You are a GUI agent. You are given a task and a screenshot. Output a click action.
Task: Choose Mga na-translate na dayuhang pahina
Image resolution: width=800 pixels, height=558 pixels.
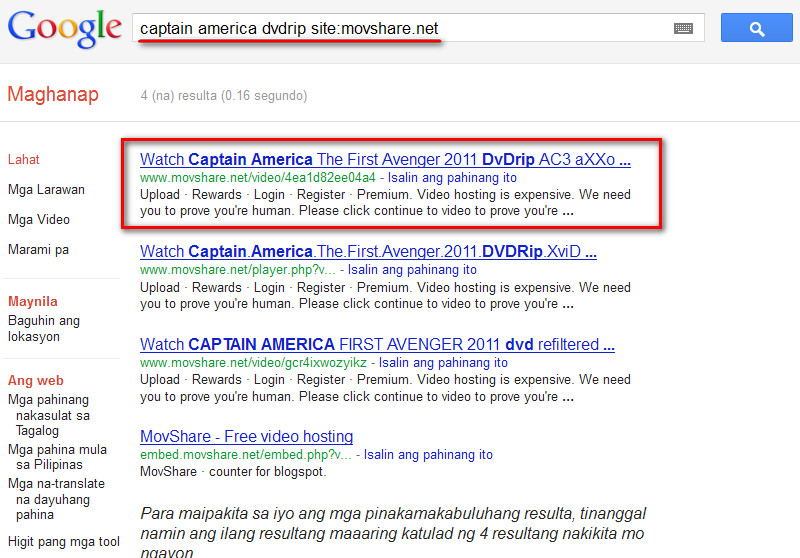tap(56, 499)
